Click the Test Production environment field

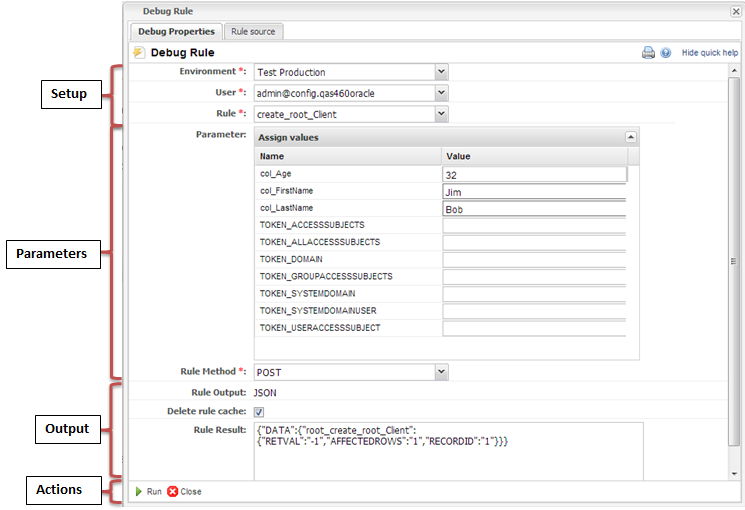(x=344, y=72)
